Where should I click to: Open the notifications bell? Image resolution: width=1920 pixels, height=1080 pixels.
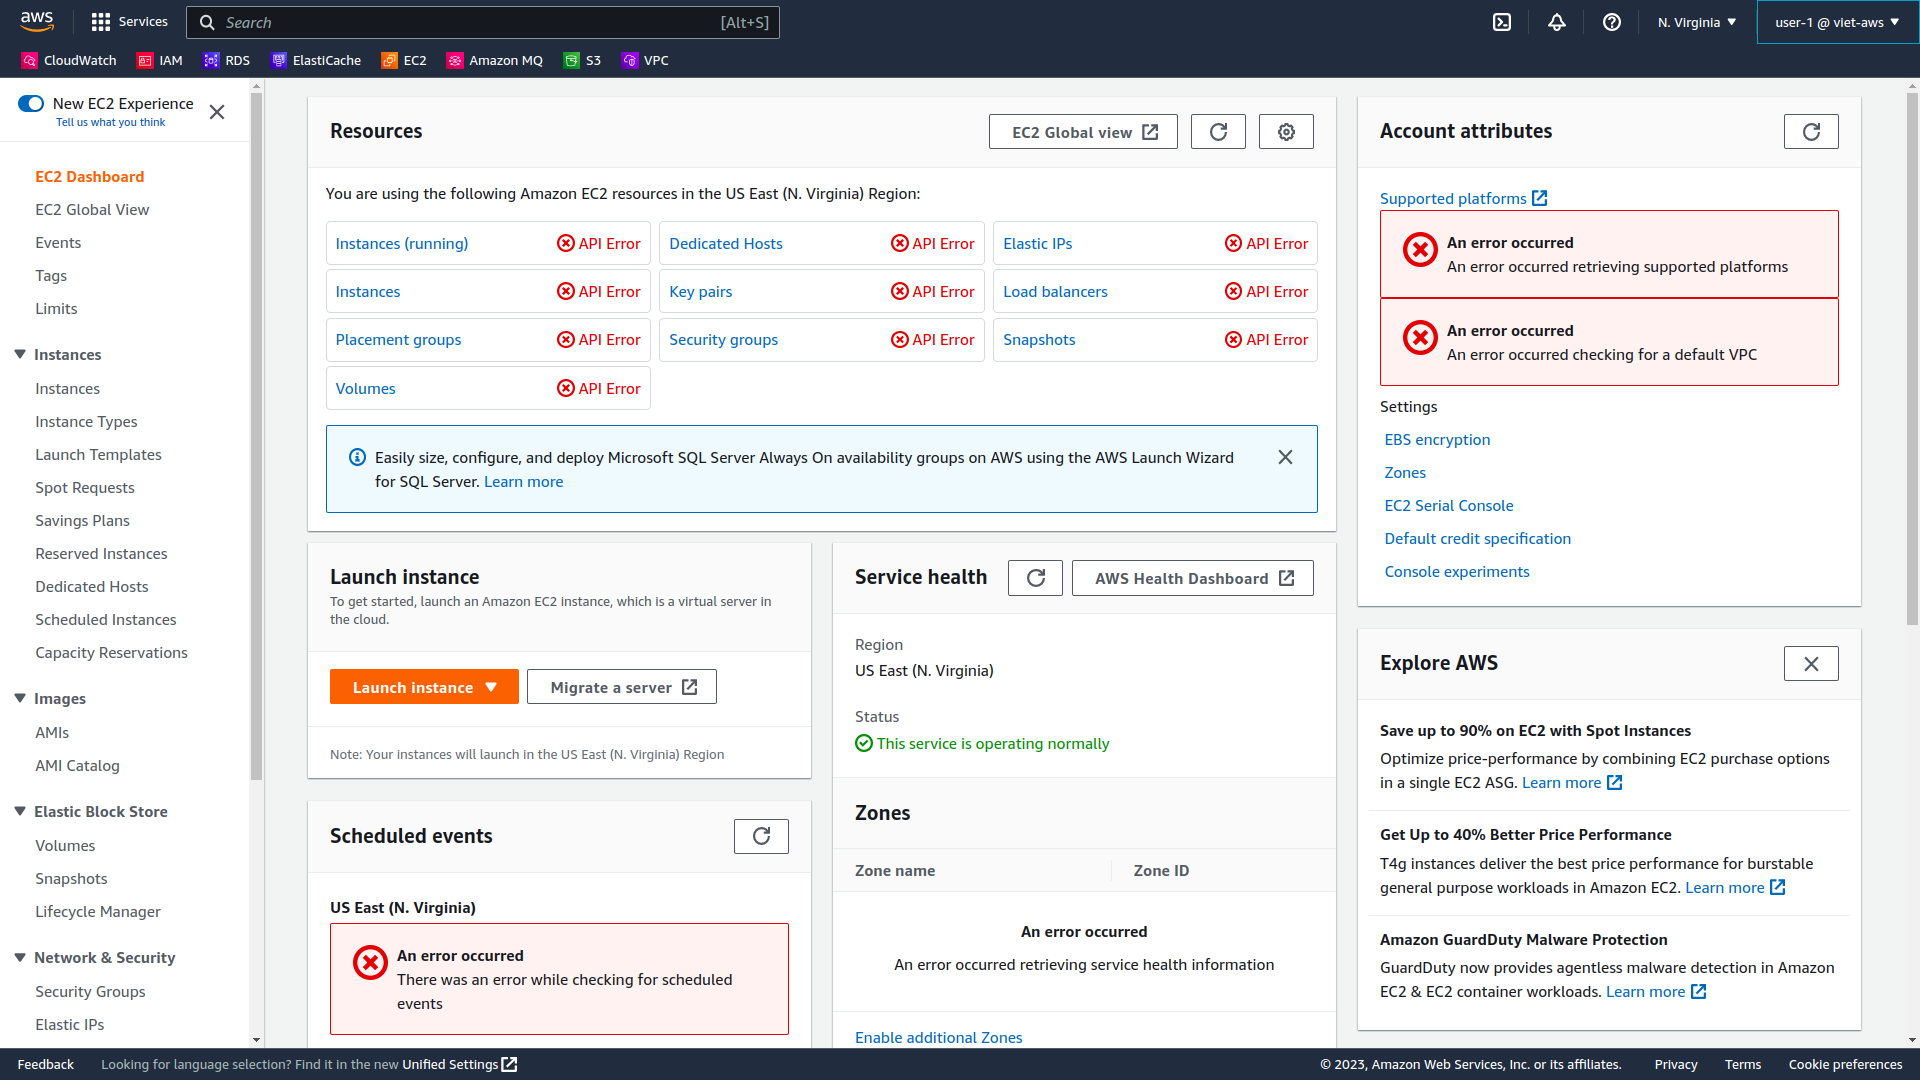pyautogui.click(x=1557, y=22)
